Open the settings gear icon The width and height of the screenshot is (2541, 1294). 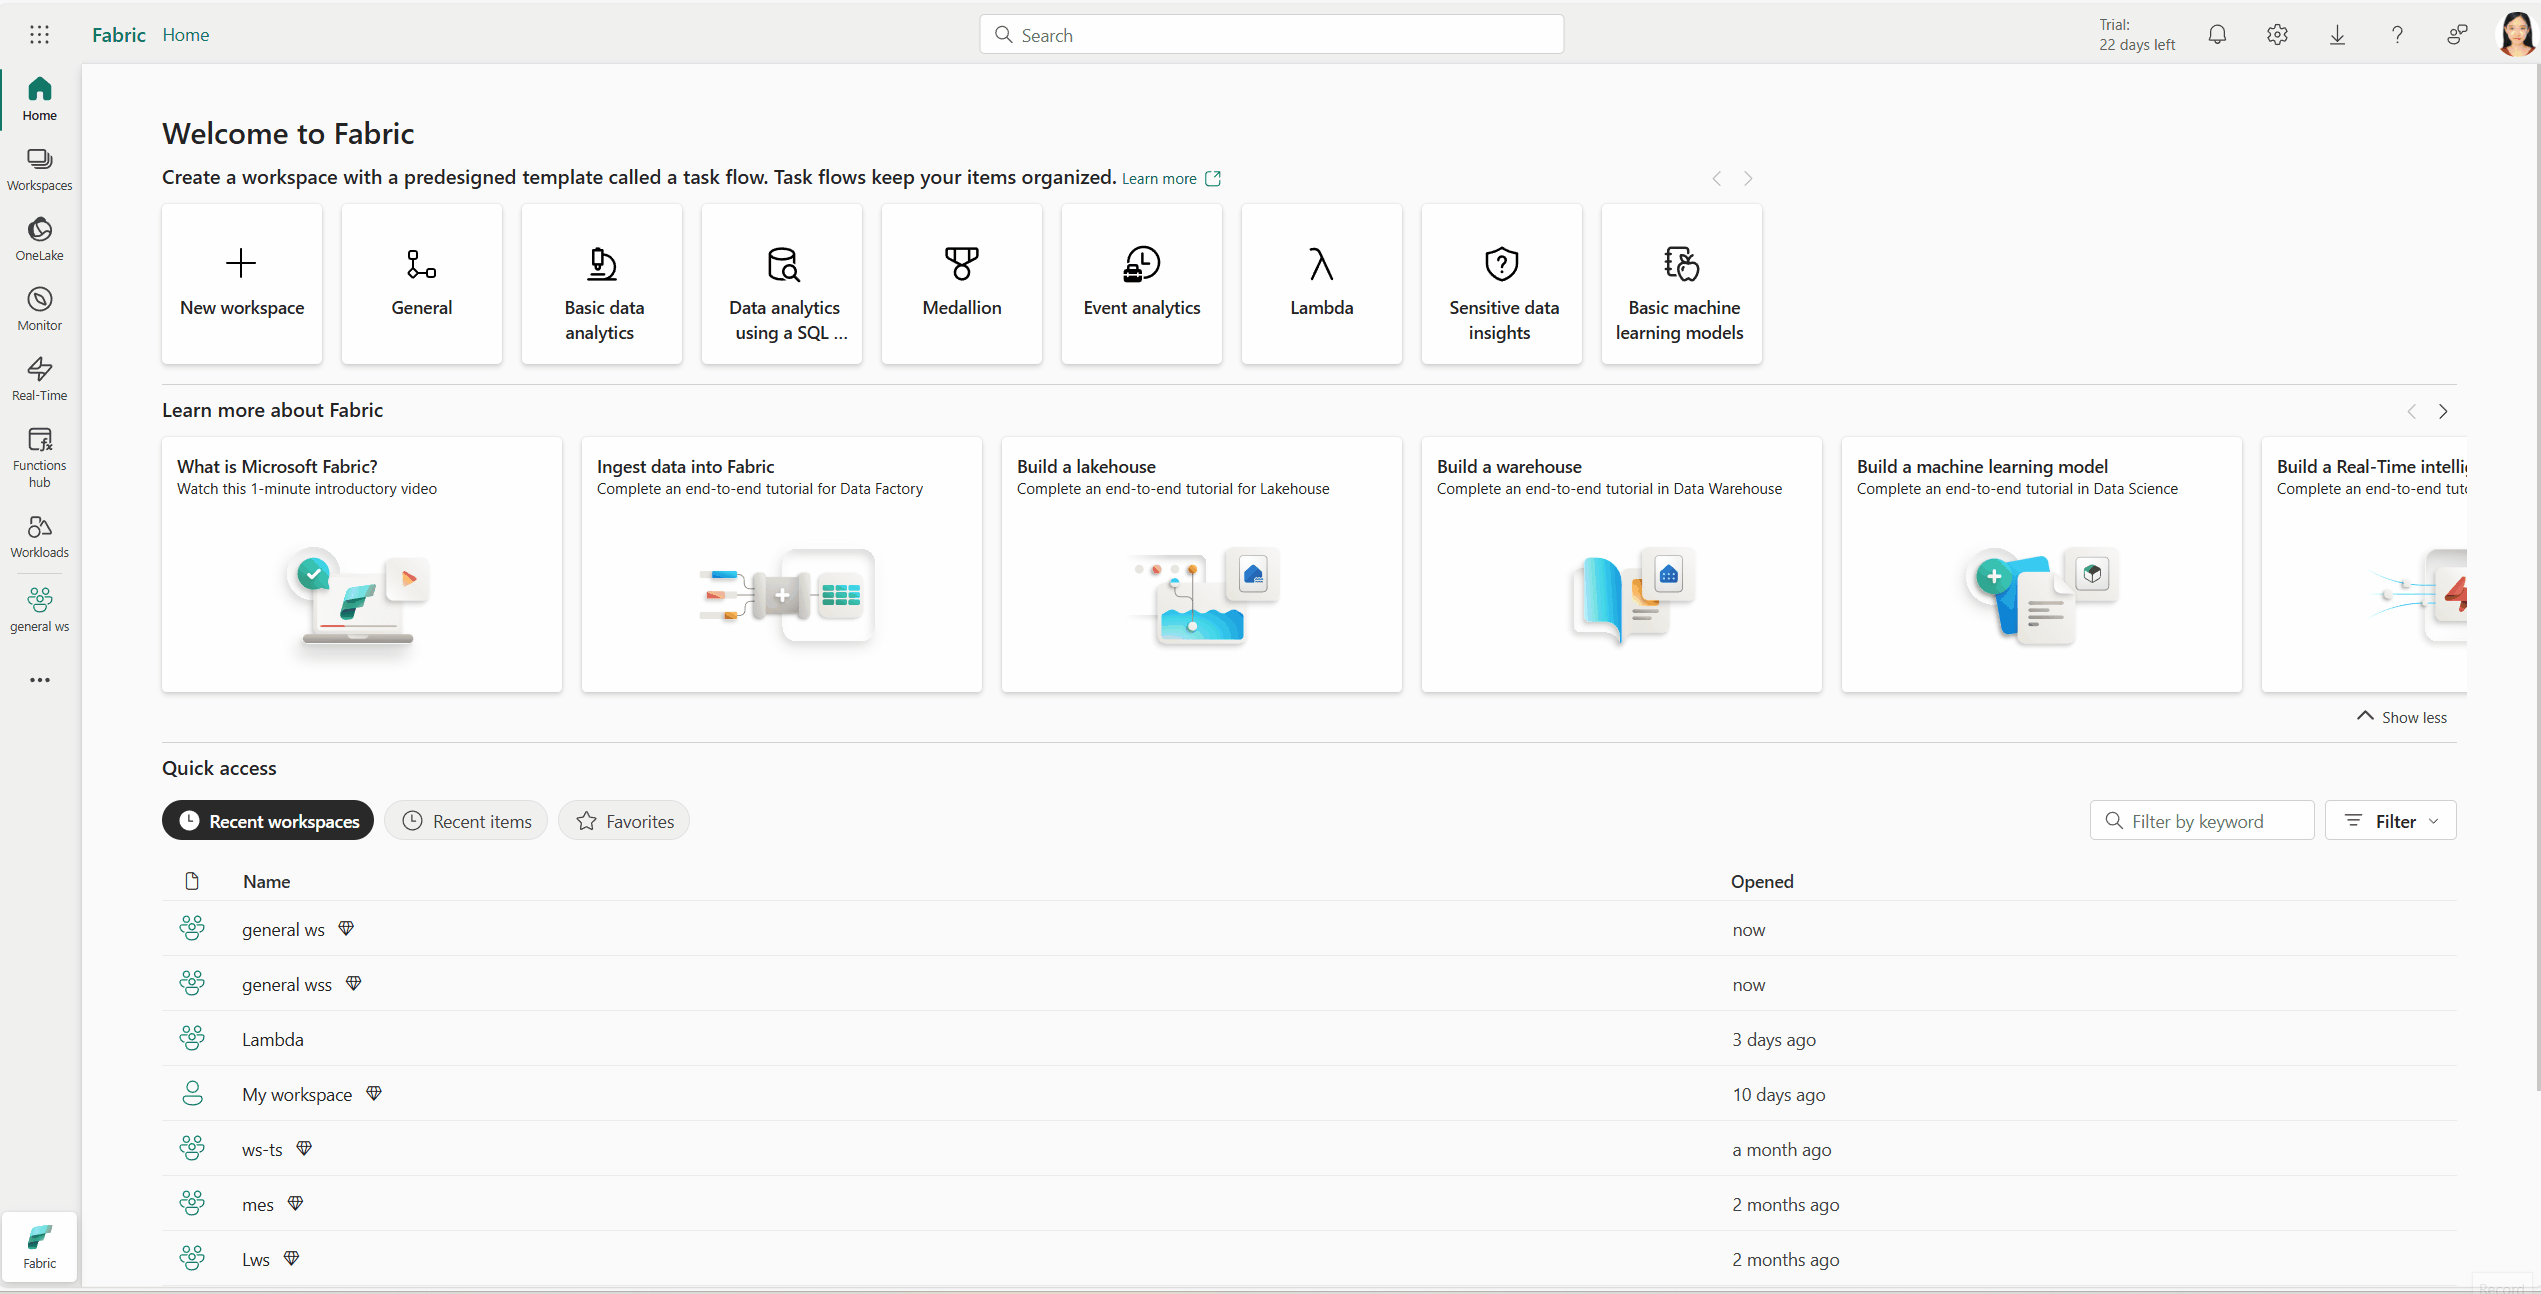pos(2277,35)
